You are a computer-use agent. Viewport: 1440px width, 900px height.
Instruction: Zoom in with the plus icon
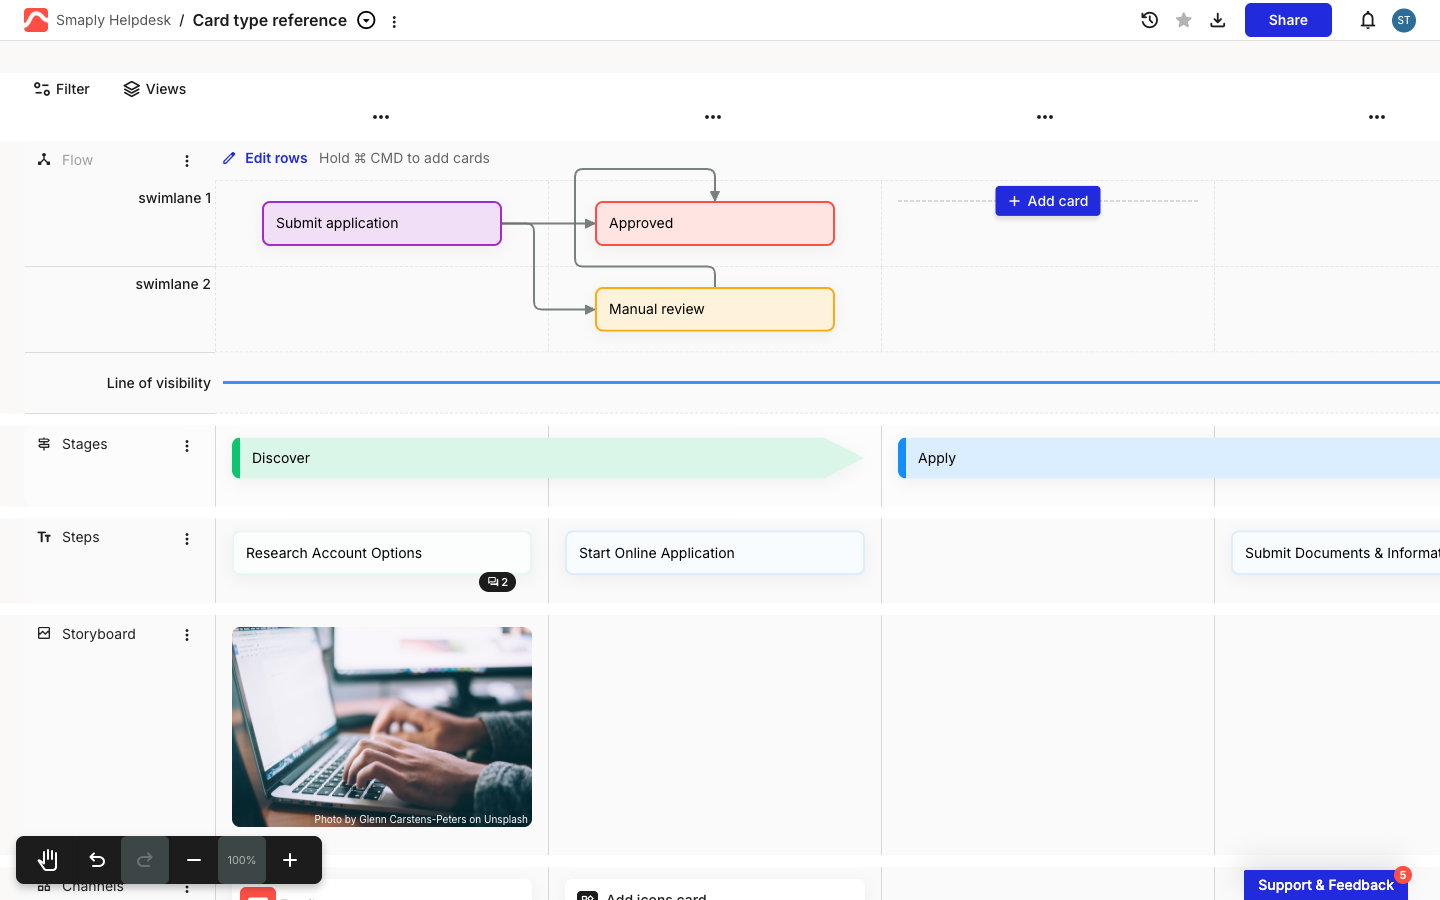(x=290, y=860)
